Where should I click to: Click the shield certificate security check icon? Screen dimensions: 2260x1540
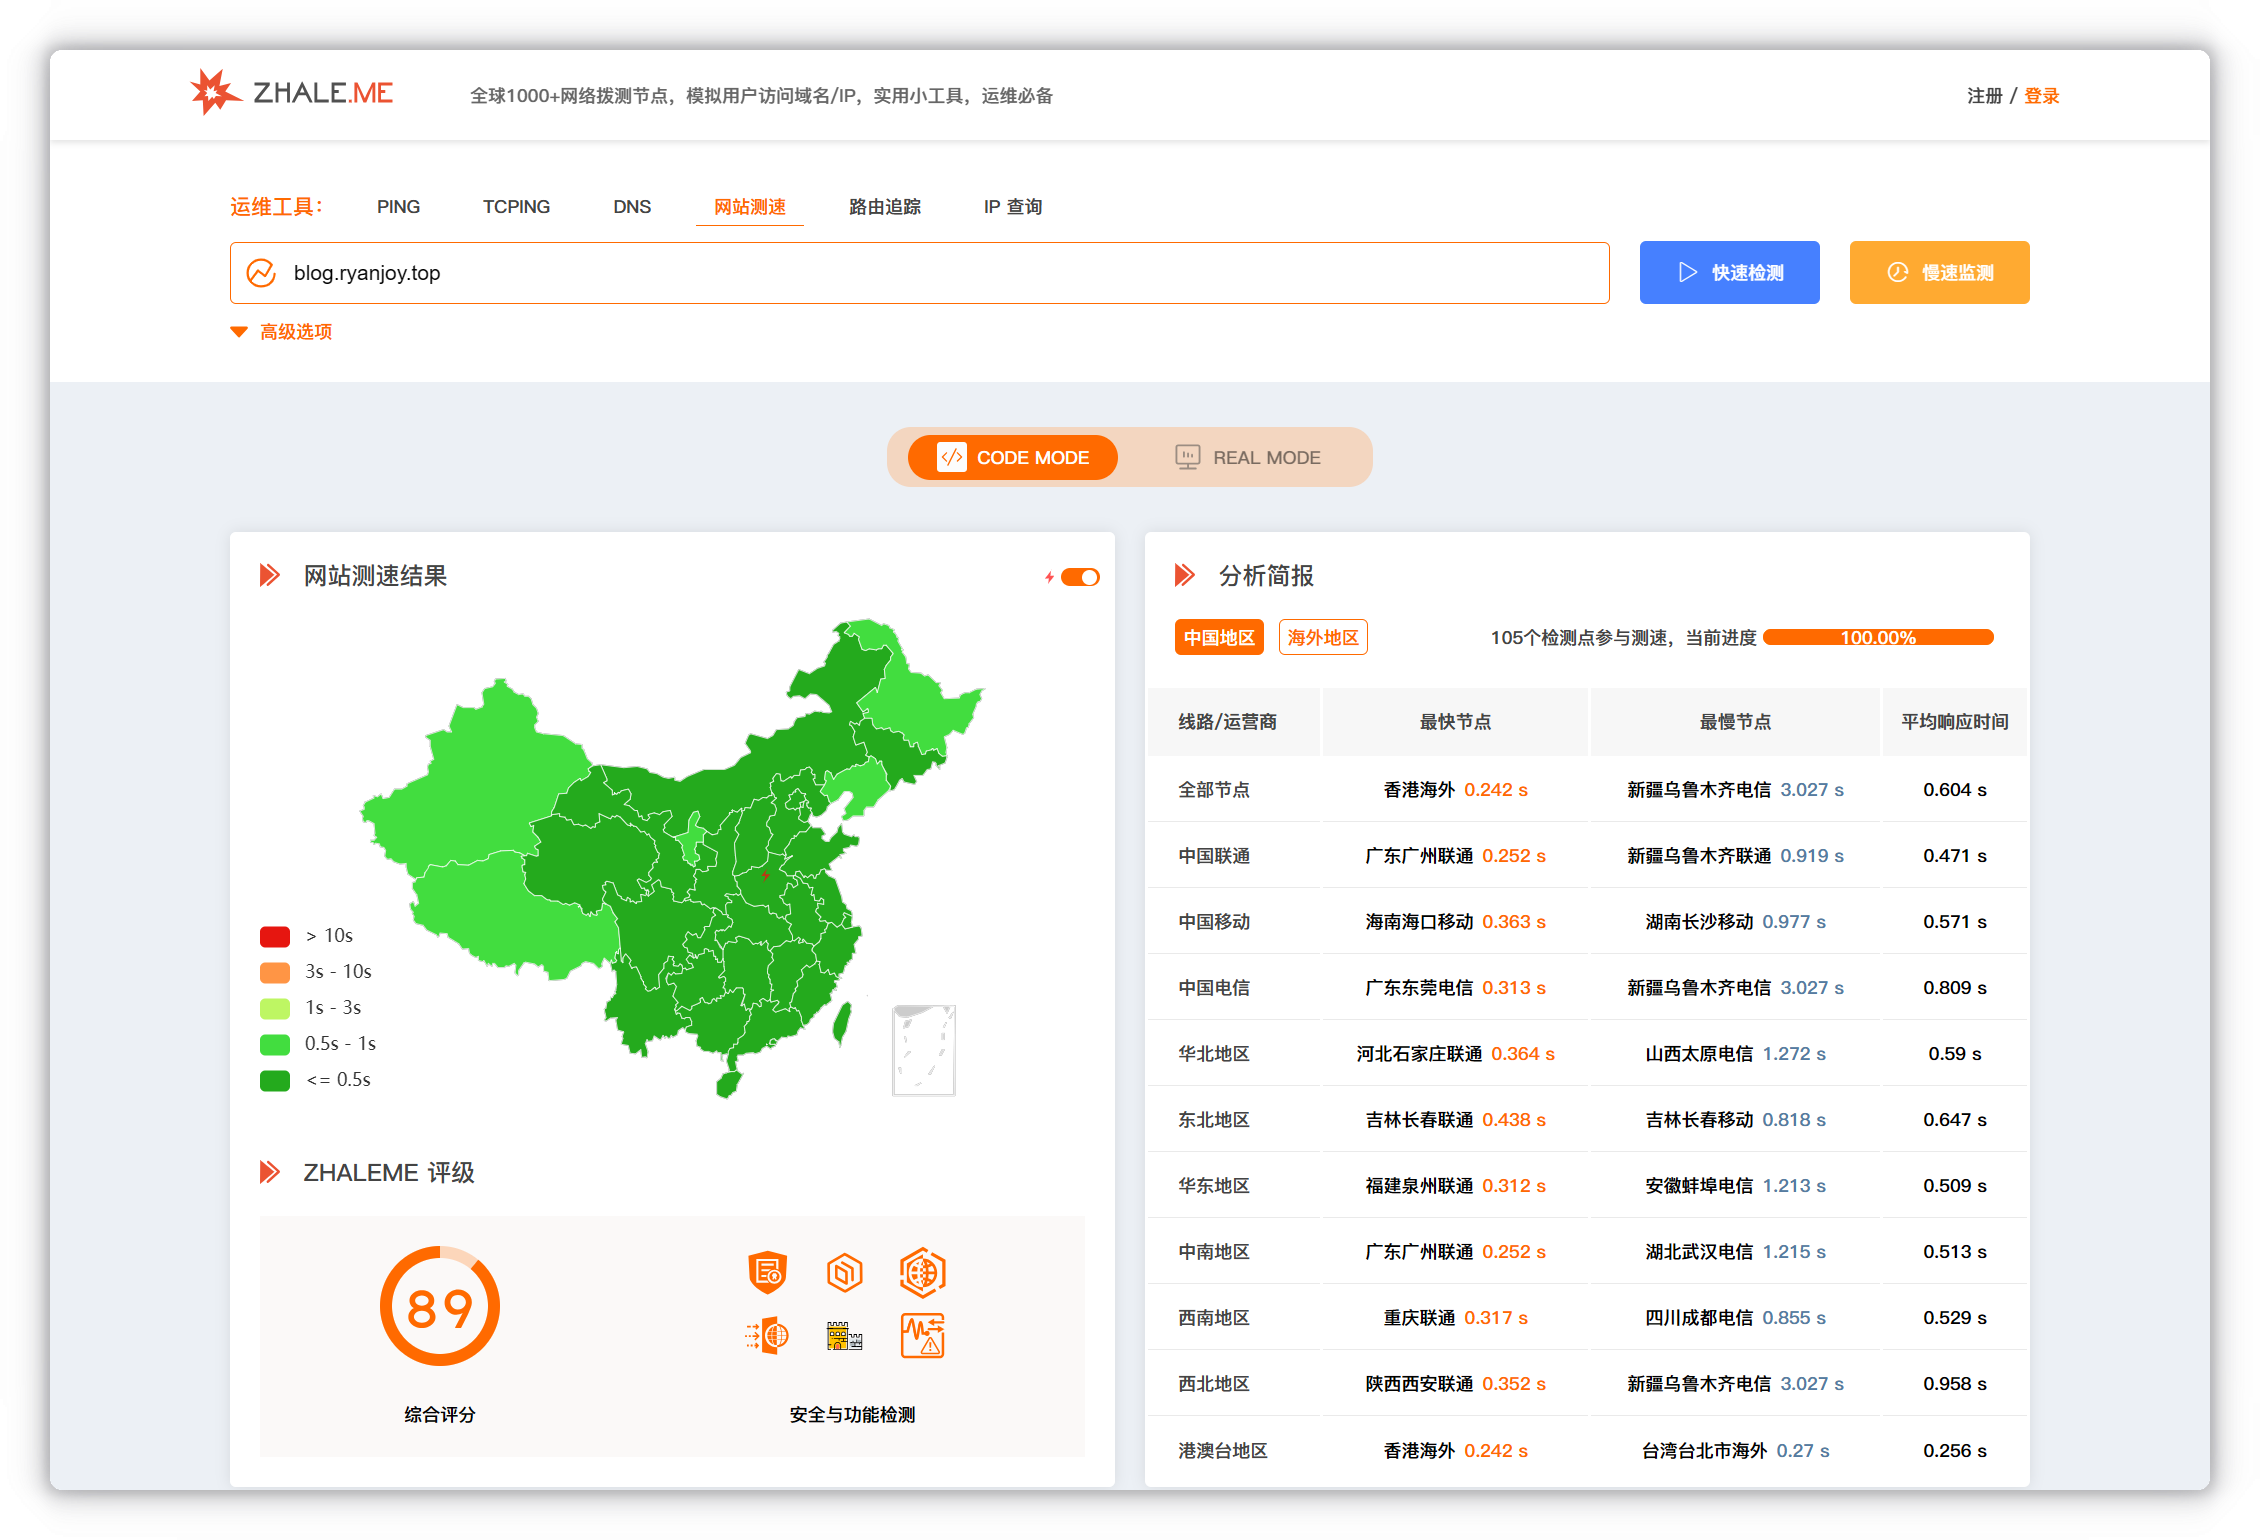(x=767, y=1272)
